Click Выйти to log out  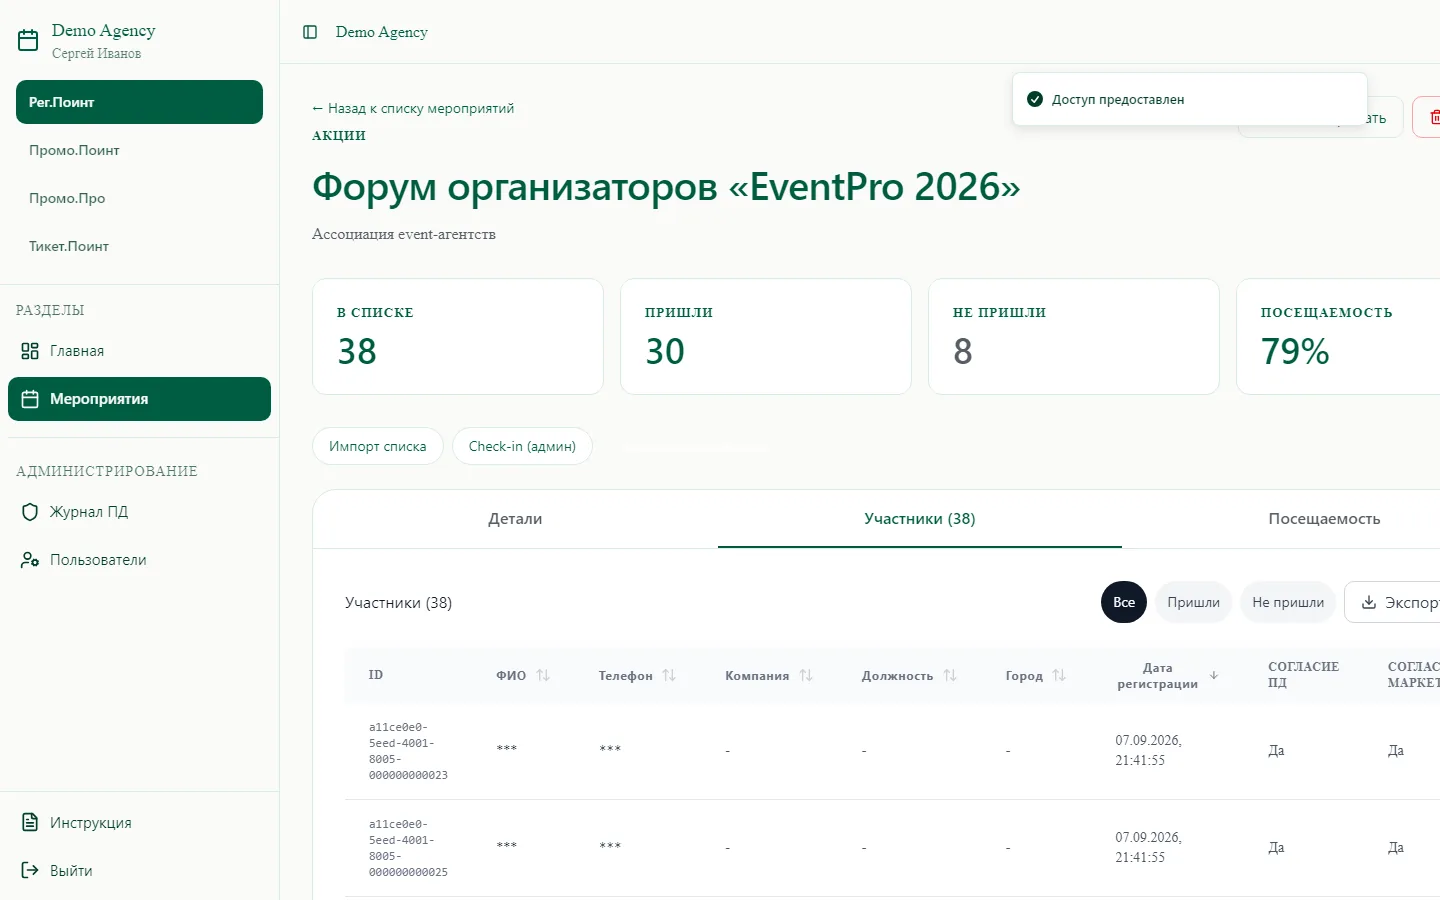(139, 870)
